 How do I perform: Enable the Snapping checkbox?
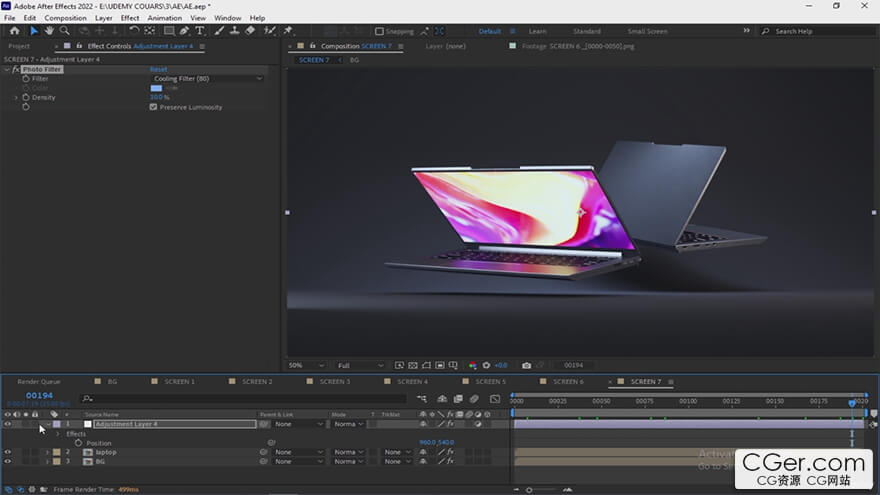(x=380, y=31)
